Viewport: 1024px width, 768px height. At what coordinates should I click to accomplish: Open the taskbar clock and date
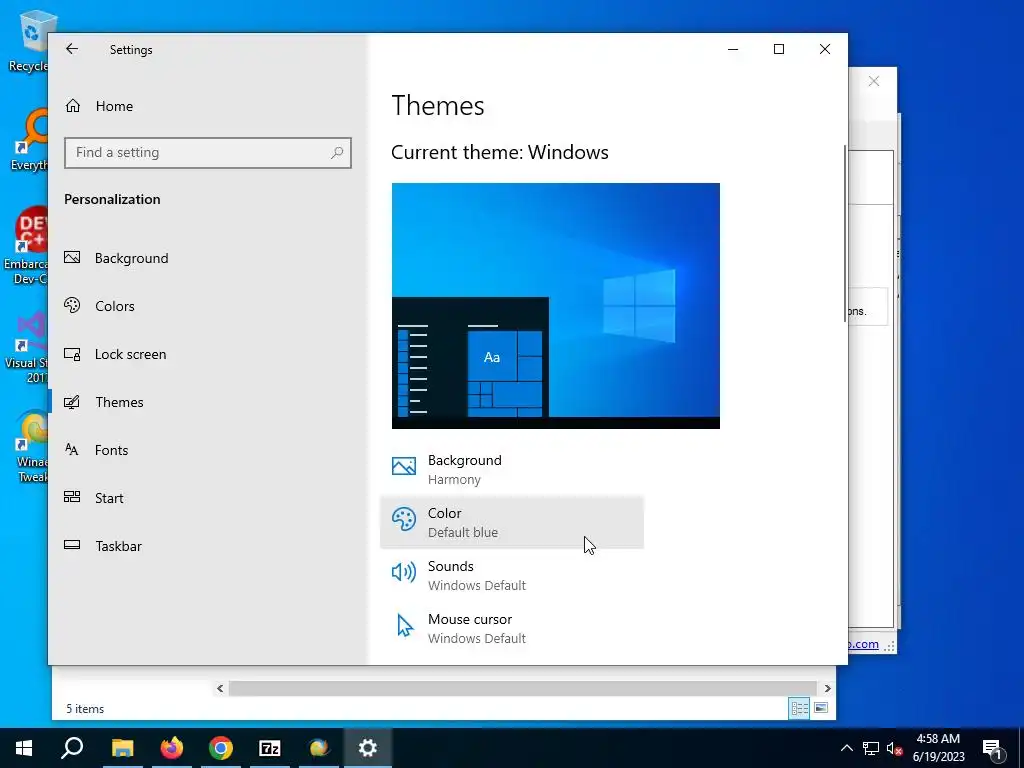pyautogui.click(x=938, y=748)
